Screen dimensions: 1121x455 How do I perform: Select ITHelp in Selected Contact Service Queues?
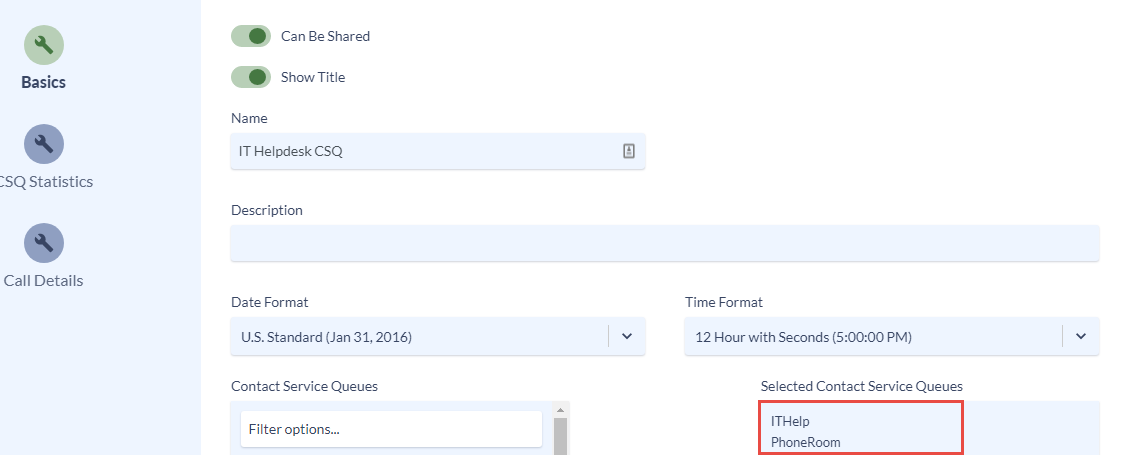coord(790,421)
